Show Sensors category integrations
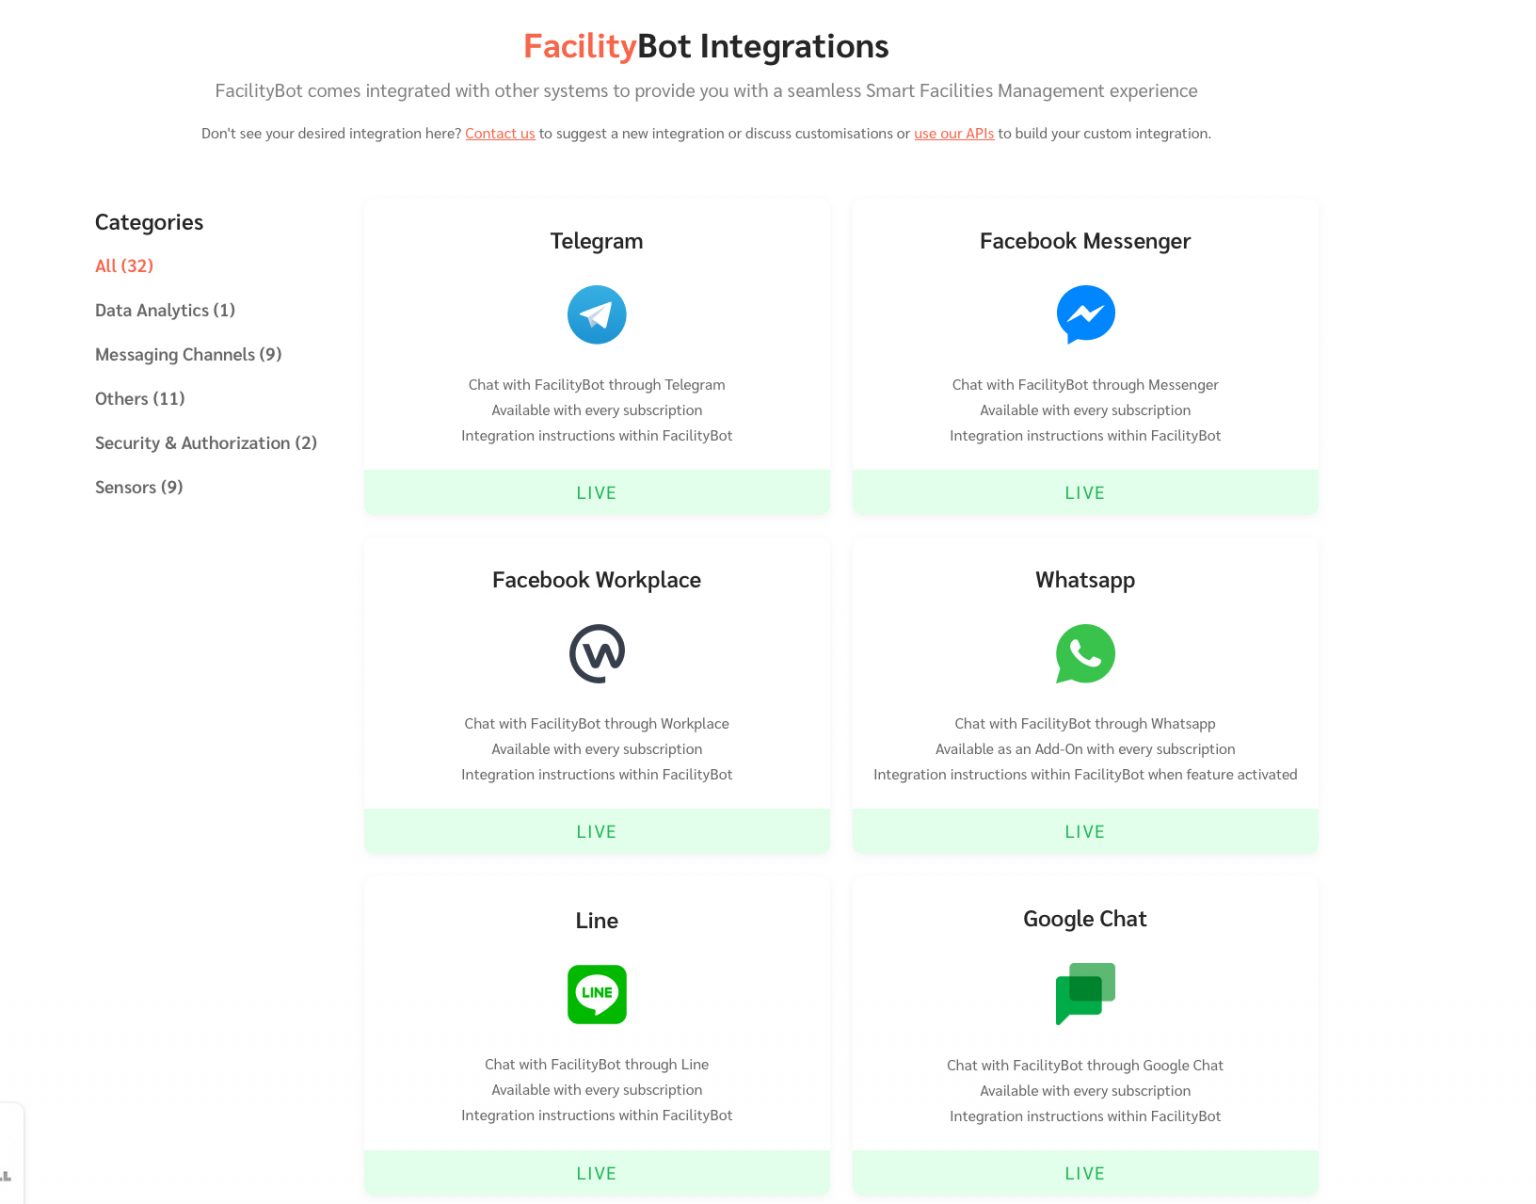This screenshot has height=1204, width=1536. [139, 487]
